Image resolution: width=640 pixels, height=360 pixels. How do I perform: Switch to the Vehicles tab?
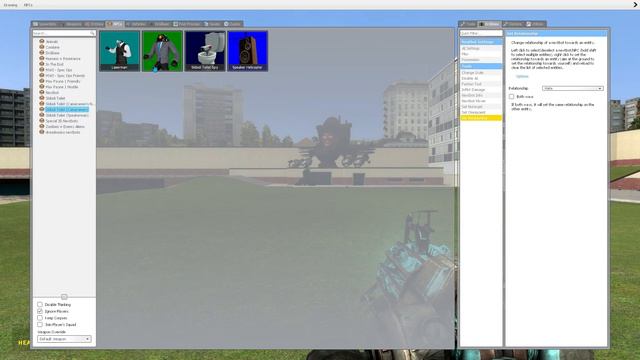(136, 24)
